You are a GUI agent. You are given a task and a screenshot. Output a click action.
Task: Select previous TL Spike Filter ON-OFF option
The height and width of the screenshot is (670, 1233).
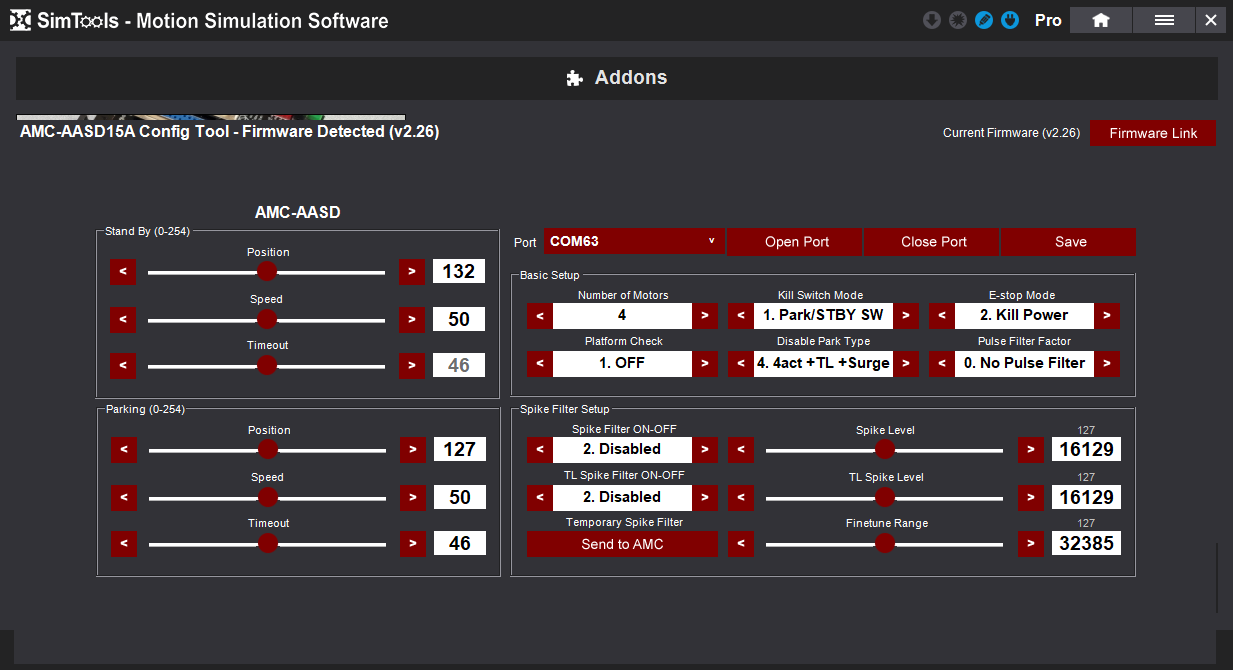540,497
